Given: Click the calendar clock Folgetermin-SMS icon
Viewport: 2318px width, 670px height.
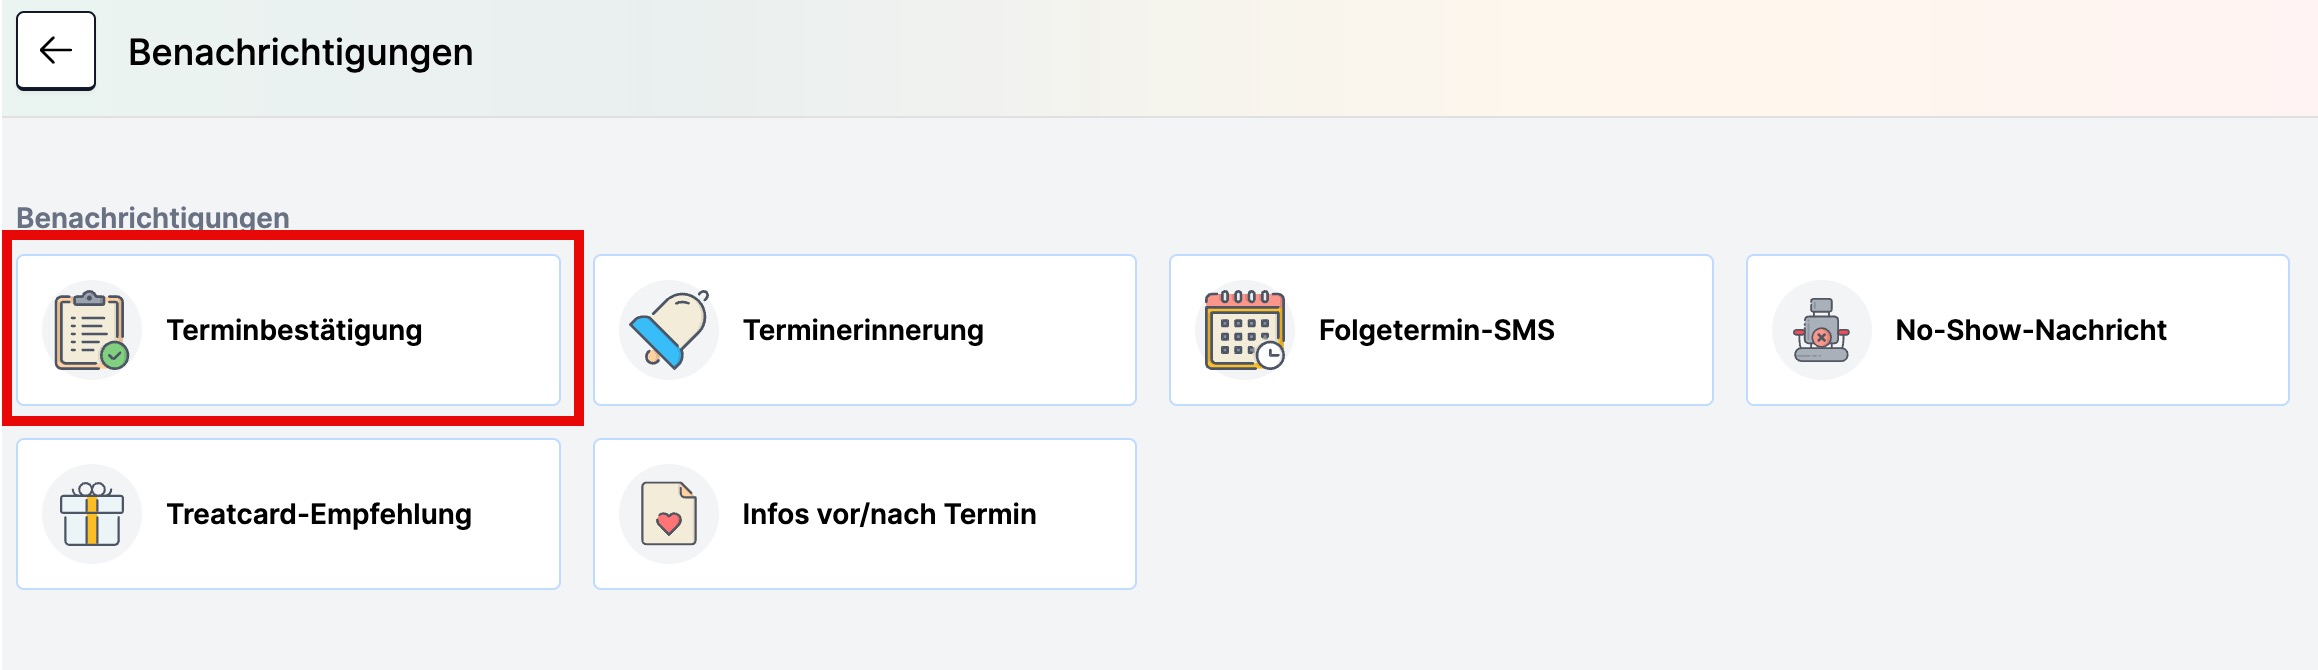Looking at the screenshot, I should tap(1245, 330).
